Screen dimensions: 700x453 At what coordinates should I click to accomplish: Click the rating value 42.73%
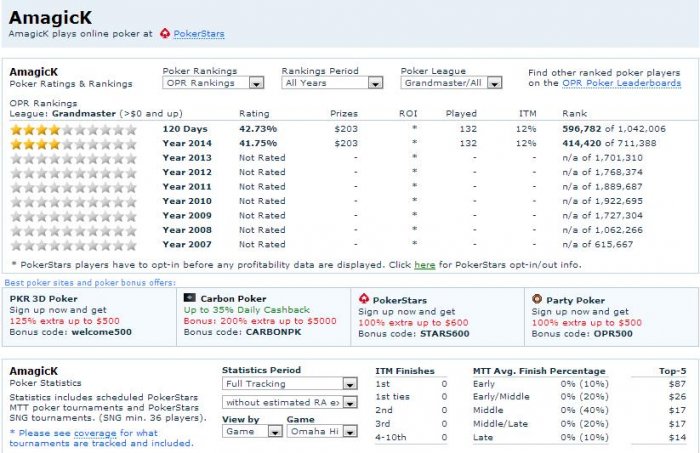tap(258, 129)
